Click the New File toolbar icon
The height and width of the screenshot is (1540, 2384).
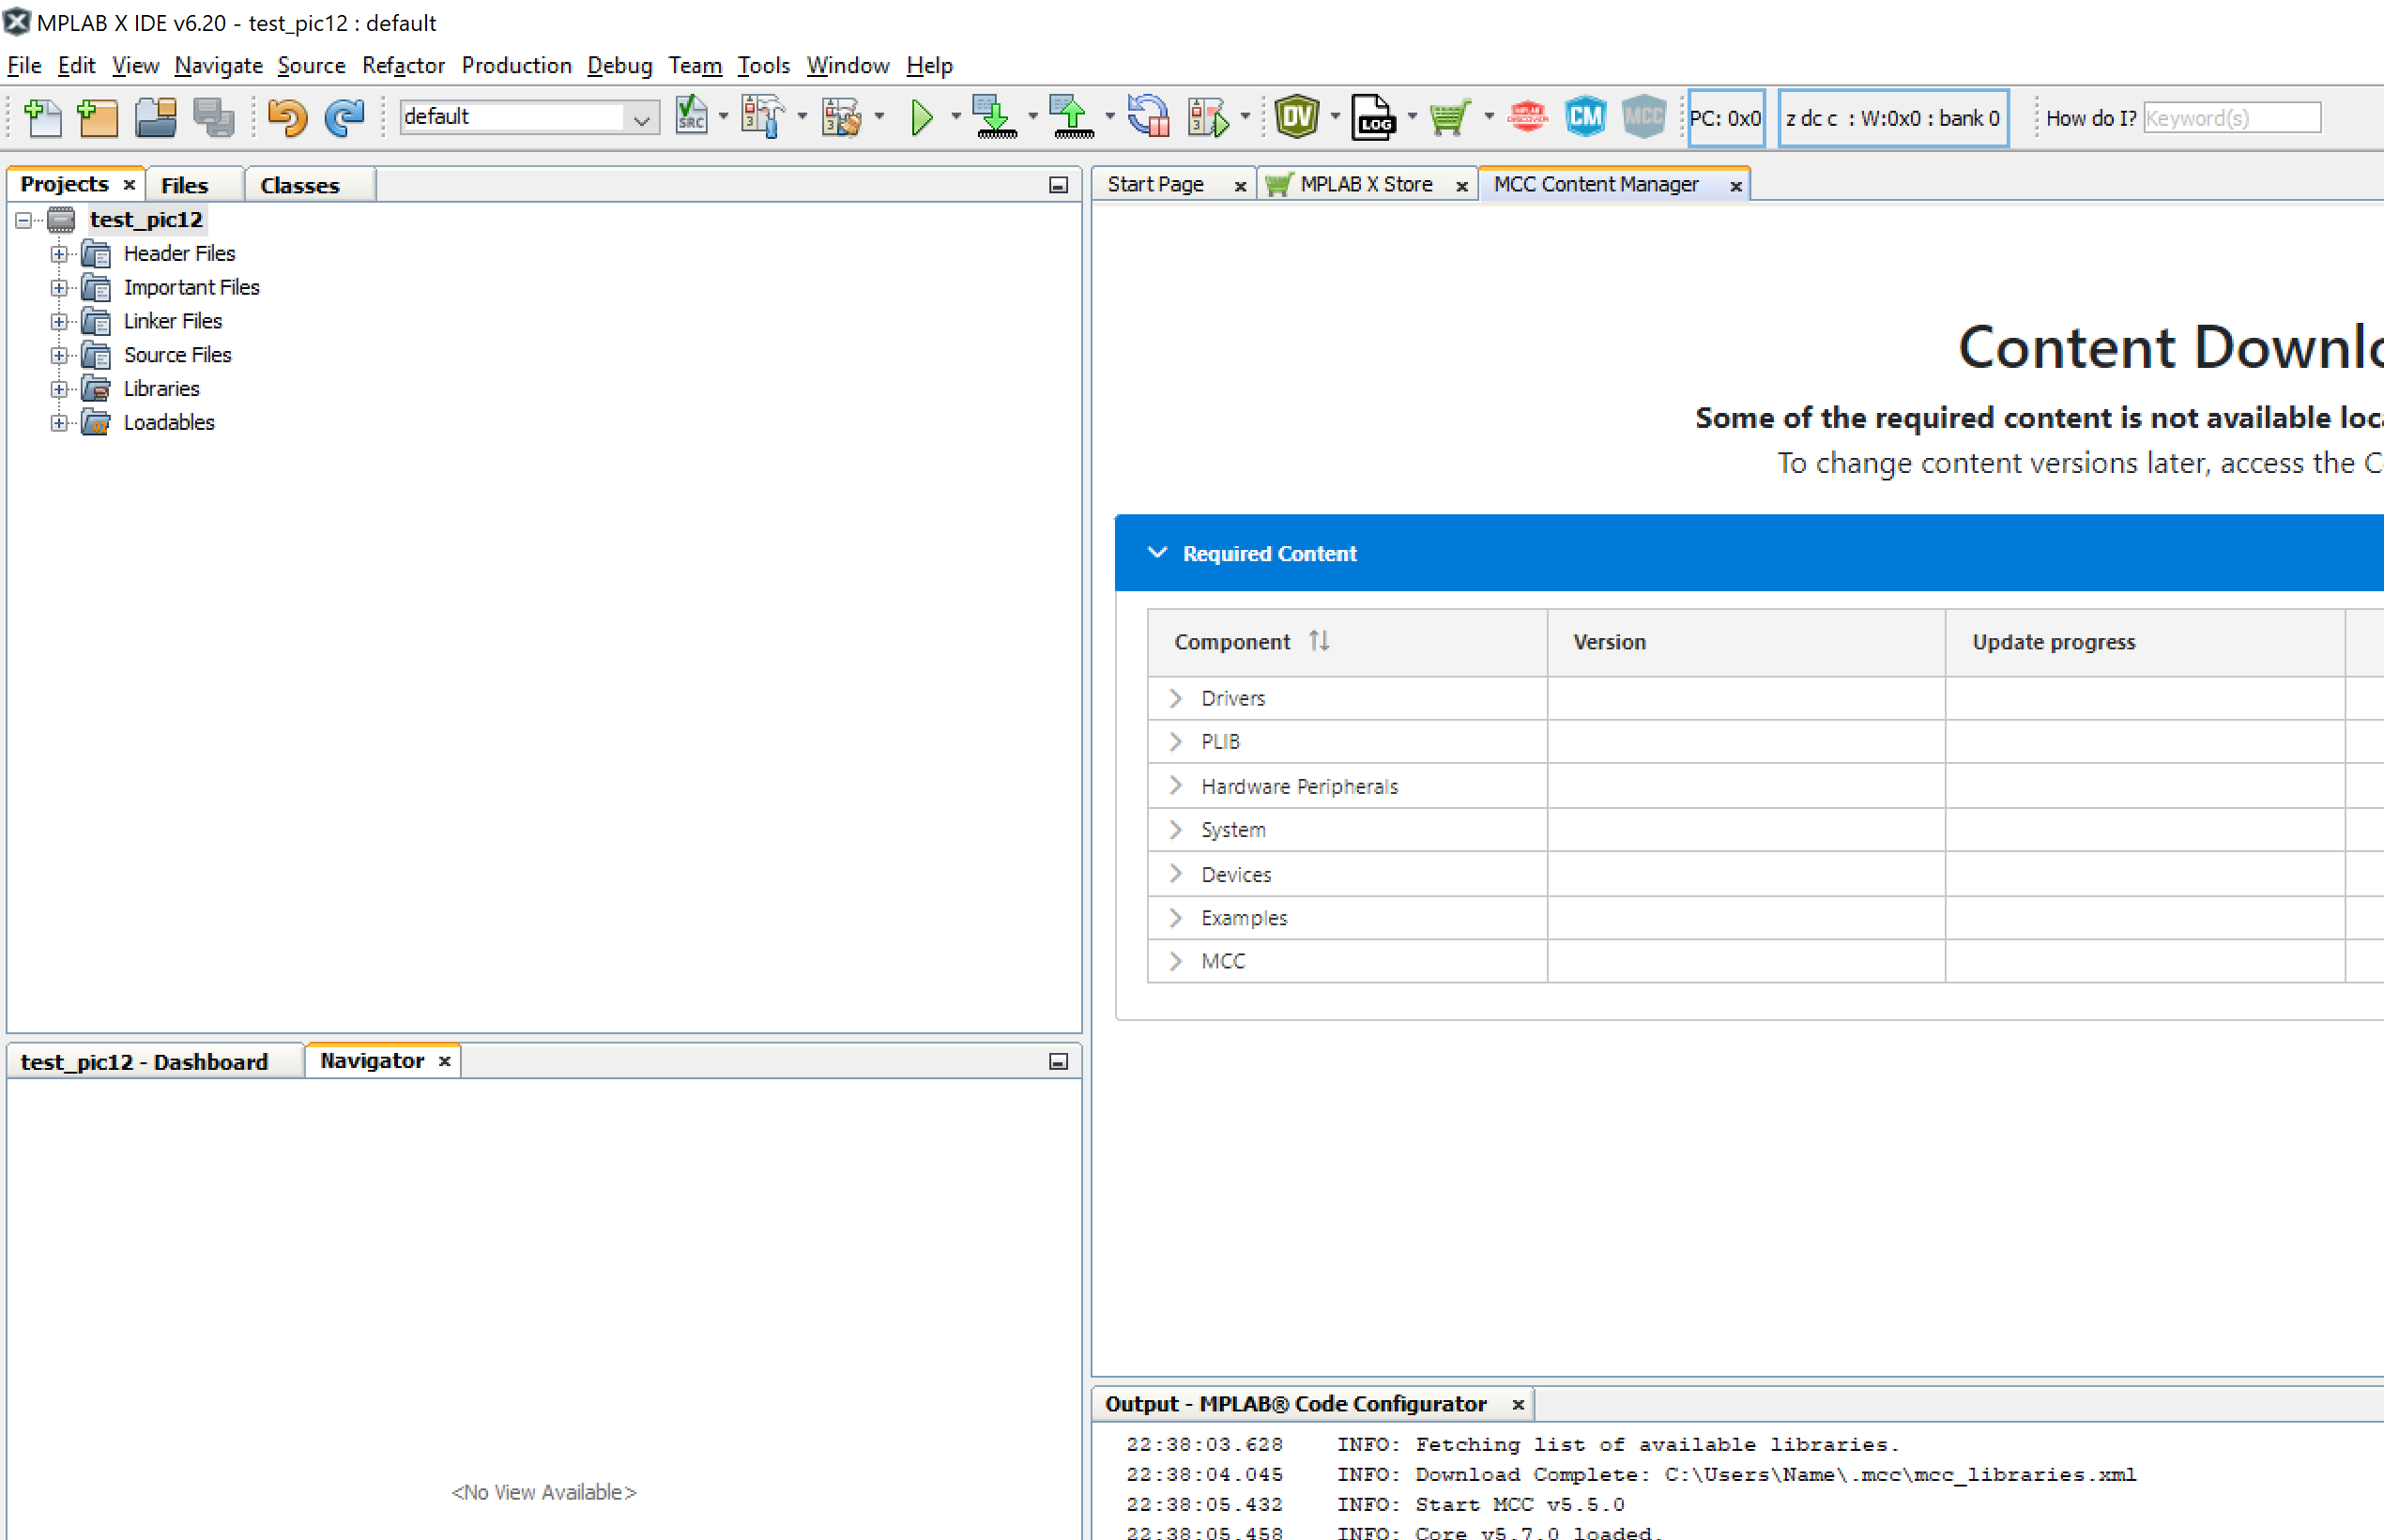pos(42,117)
